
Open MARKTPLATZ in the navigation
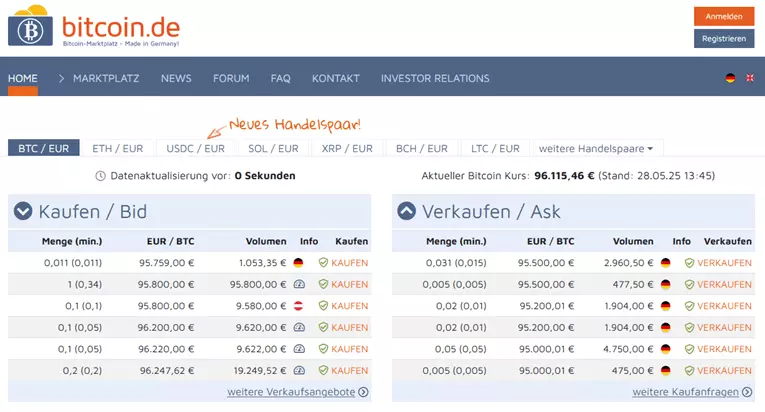[106, 78]
